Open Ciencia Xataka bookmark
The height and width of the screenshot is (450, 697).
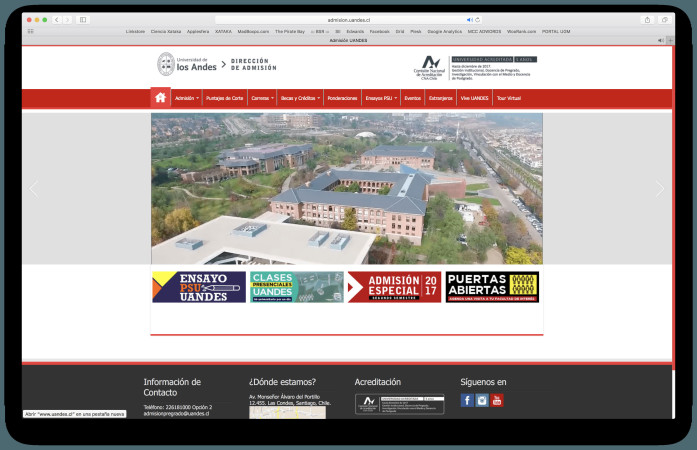pos(166,32)
